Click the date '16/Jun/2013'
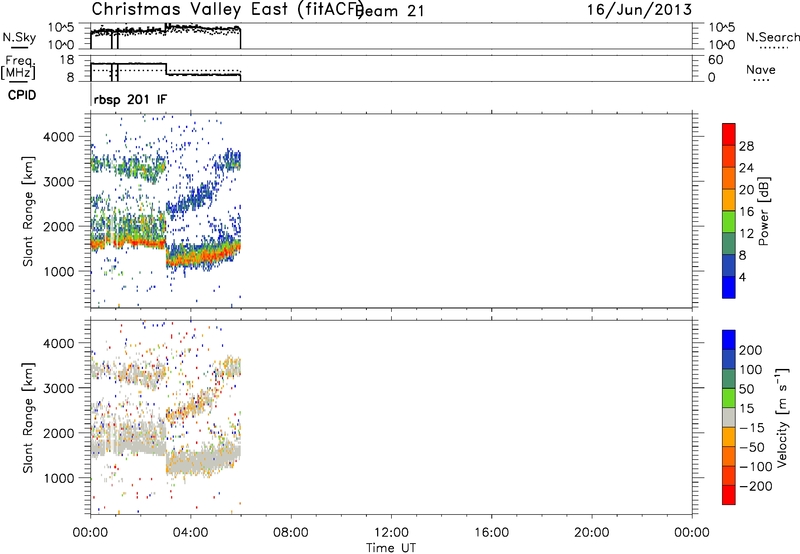The height and width of the screenshot is (554, 800). (639, 9)
